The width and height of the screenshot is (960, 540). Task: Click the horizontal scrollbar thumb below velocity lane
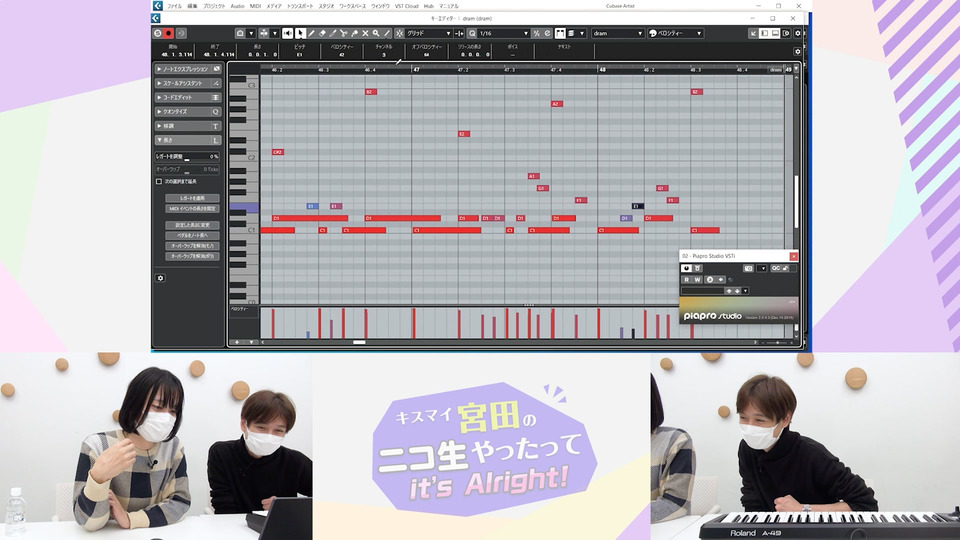click(359, 342)
